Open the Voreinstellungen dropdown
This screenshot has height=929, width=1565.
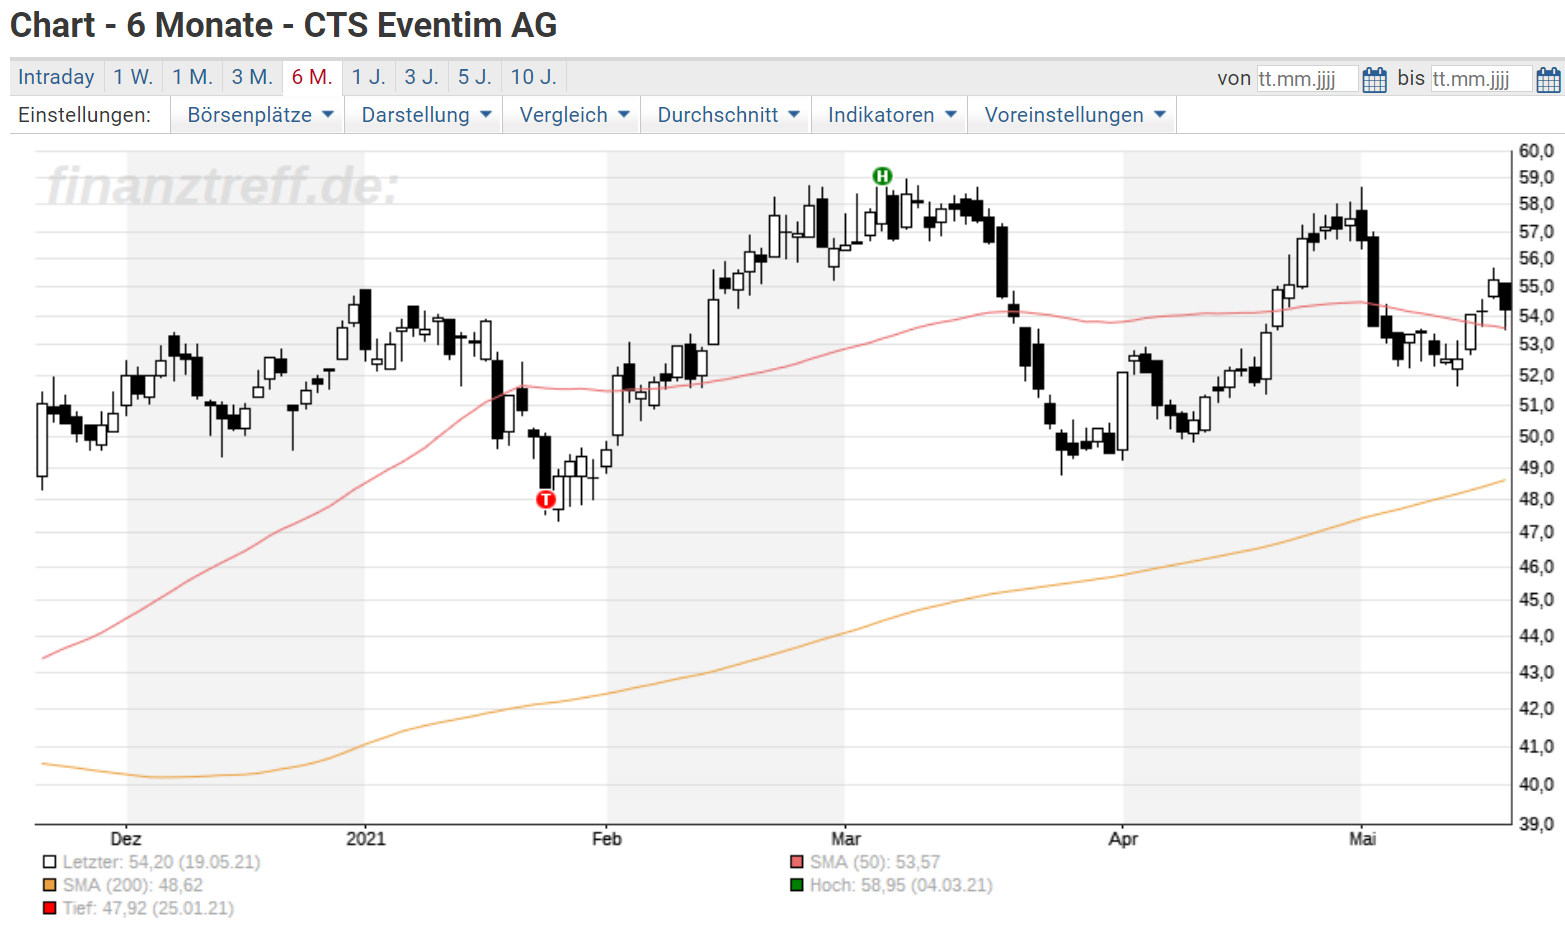tap(1074, 115)
